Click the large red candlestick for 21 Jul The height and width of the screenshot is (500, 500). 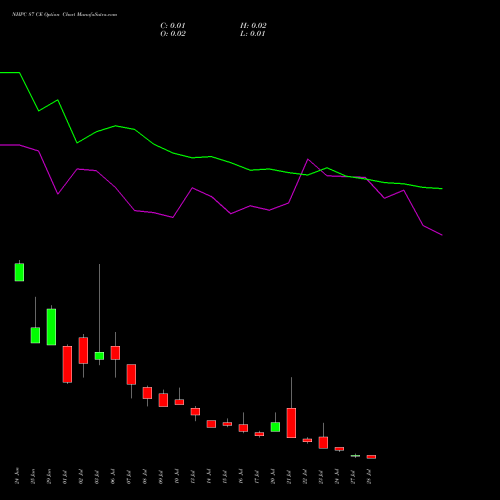point(291,423)
